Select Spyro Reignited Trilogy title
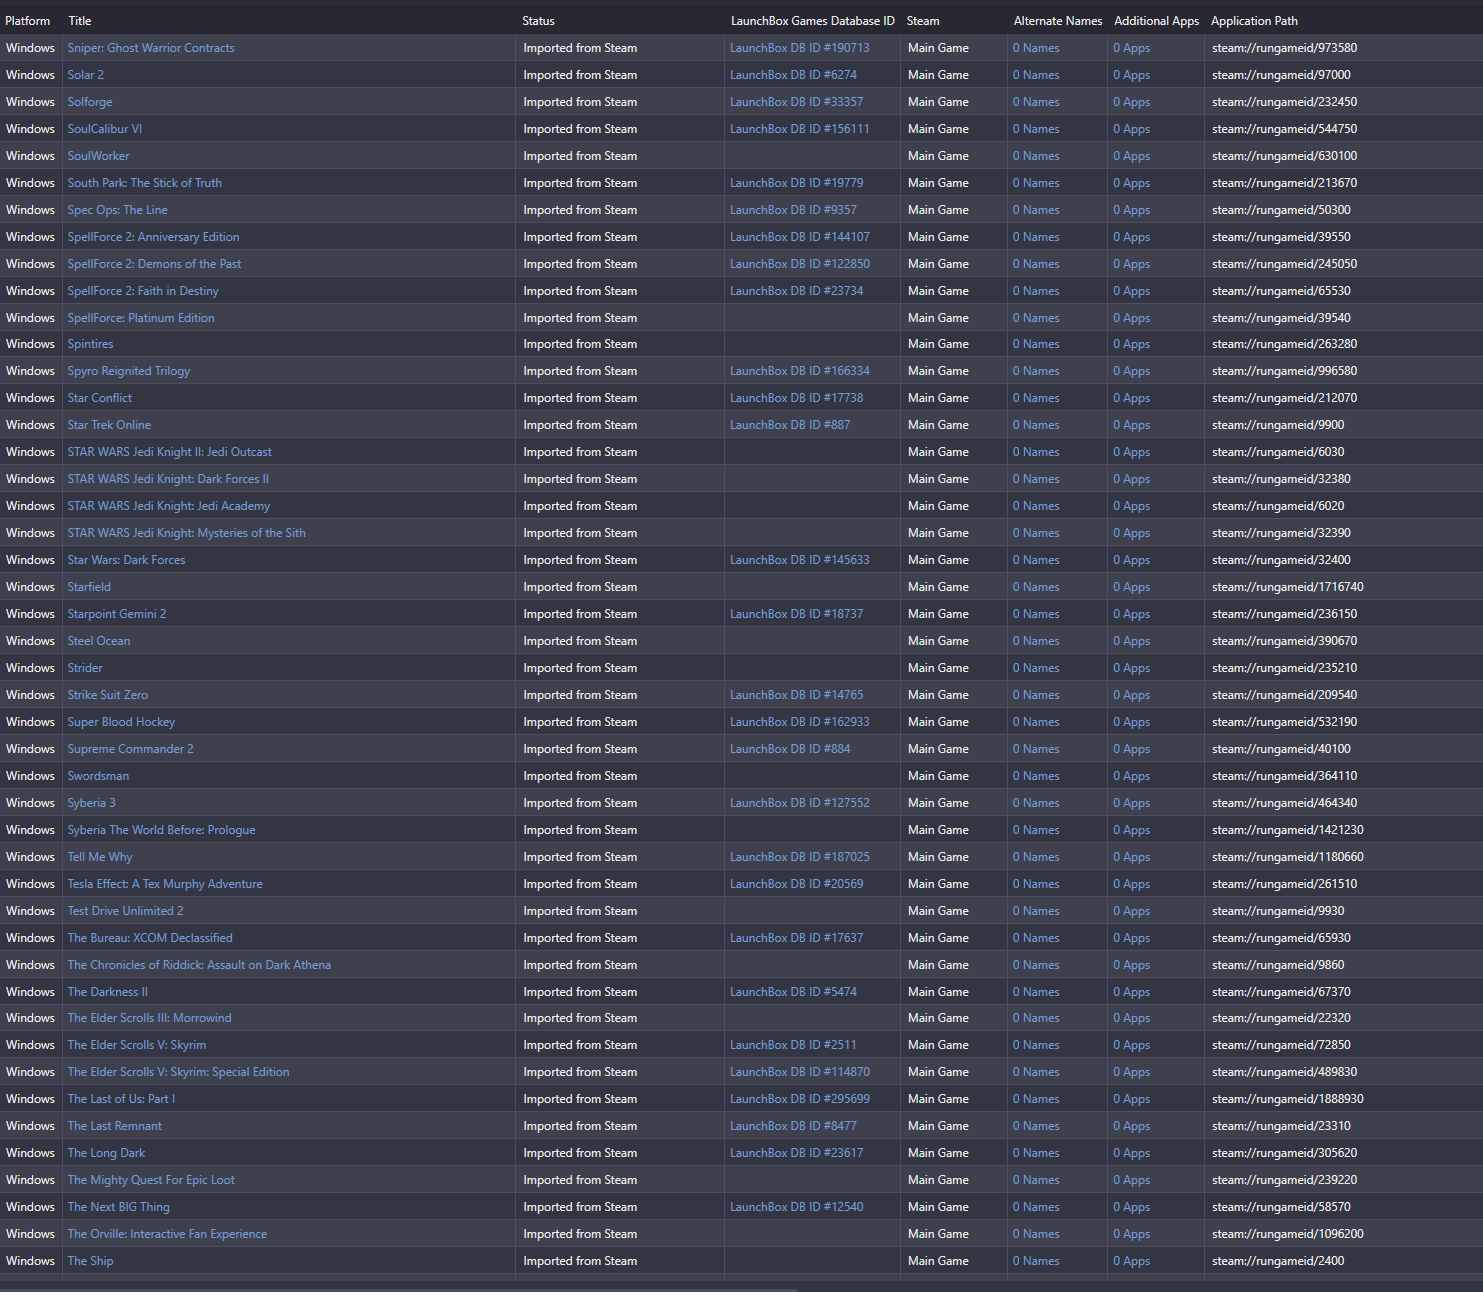The image size is (1483, 1292). click(x=129, y=371)
